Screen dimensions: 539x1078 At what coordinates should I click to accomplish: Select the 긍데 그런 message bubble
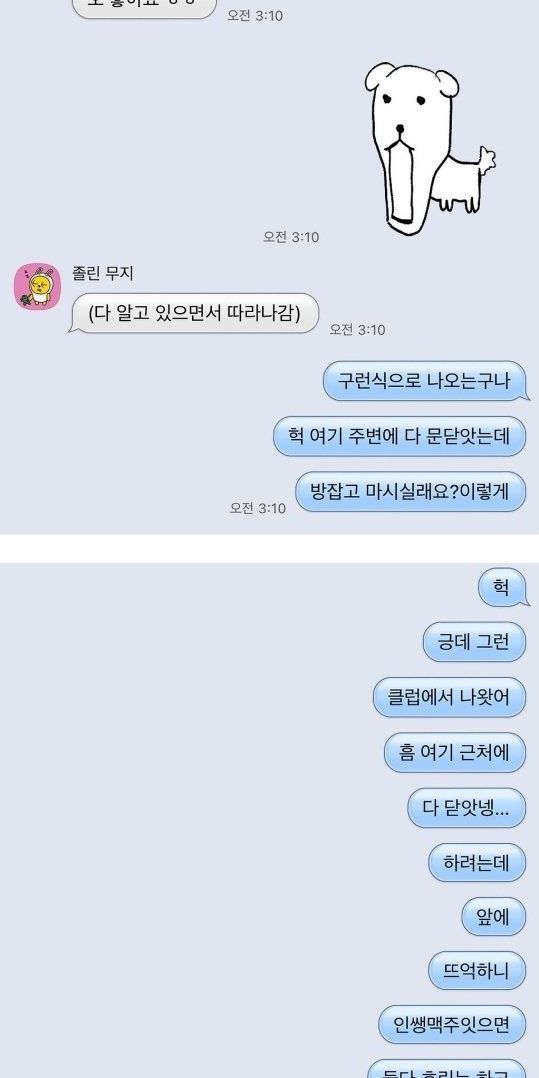coord(474,642)
